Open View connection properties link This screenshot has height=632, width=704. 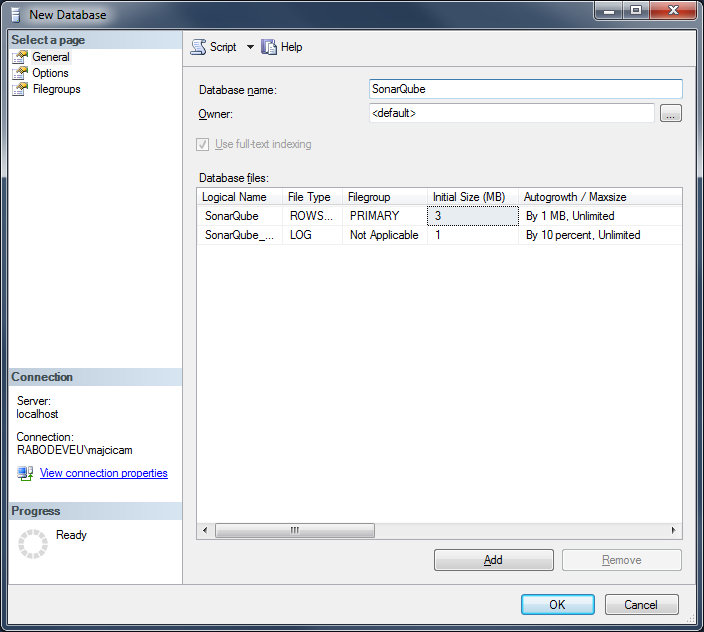[104, 473]
